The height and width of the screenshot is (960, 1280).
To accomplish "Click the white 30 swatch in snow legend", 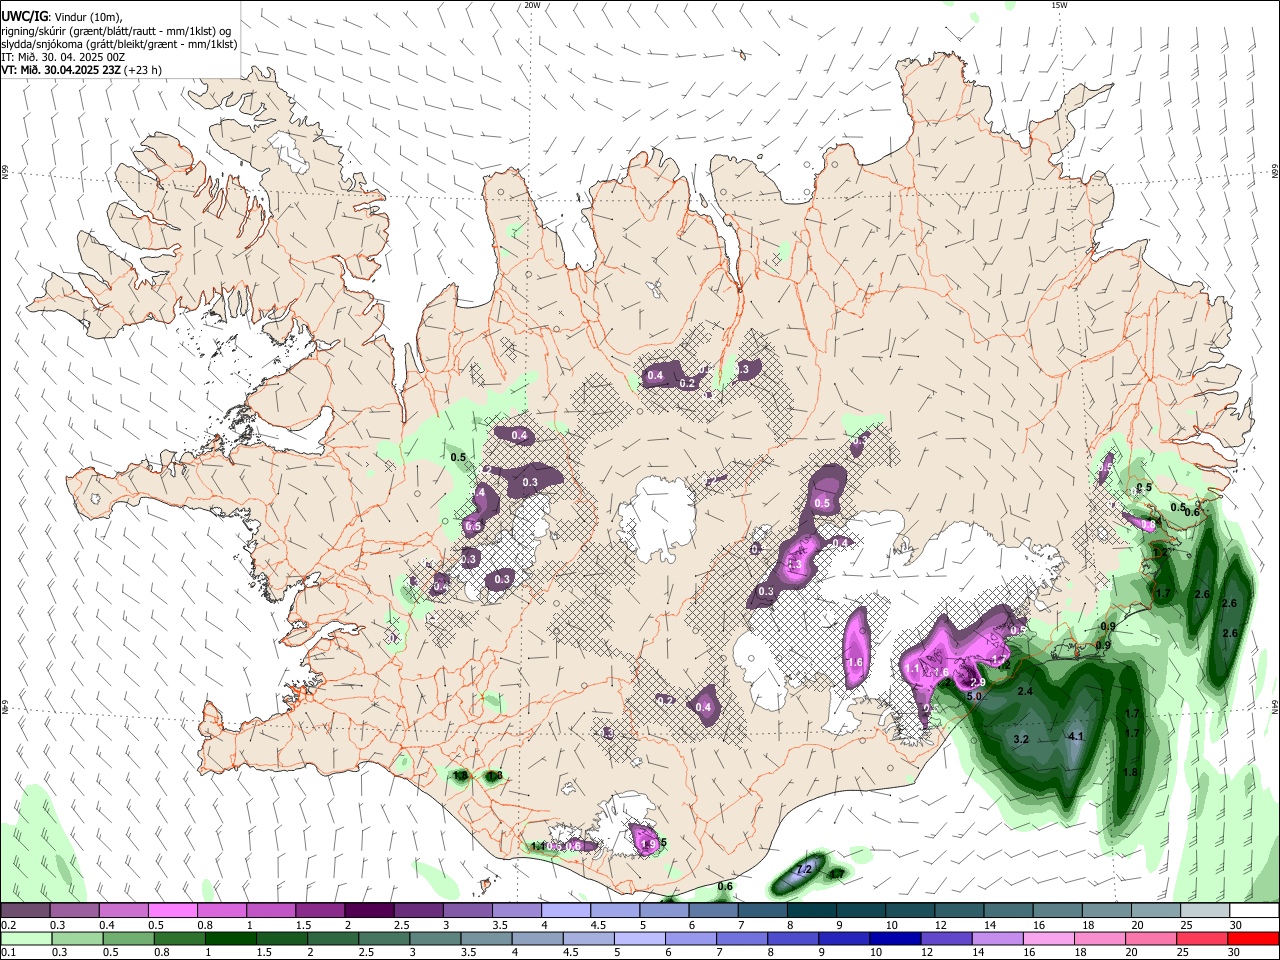I will click(x=1255, y=911).
